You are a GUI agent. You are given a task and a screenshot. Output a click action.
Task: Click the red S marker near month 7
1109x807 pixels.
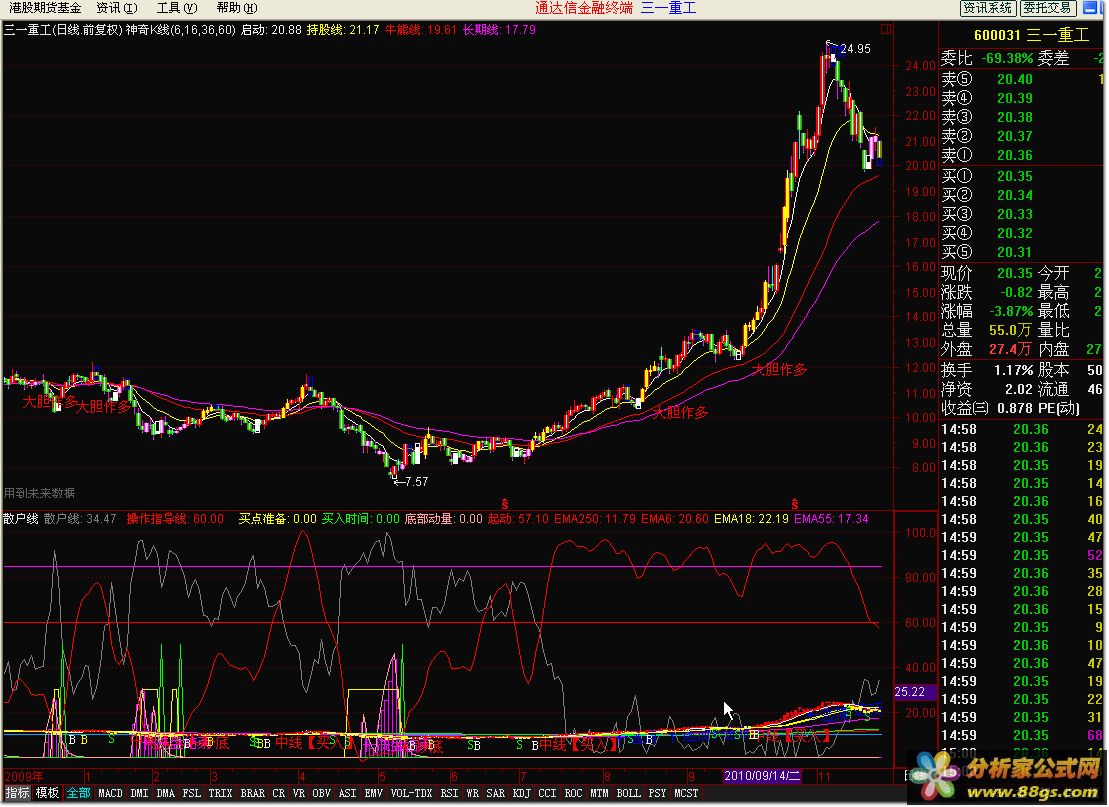pos(504,504)
